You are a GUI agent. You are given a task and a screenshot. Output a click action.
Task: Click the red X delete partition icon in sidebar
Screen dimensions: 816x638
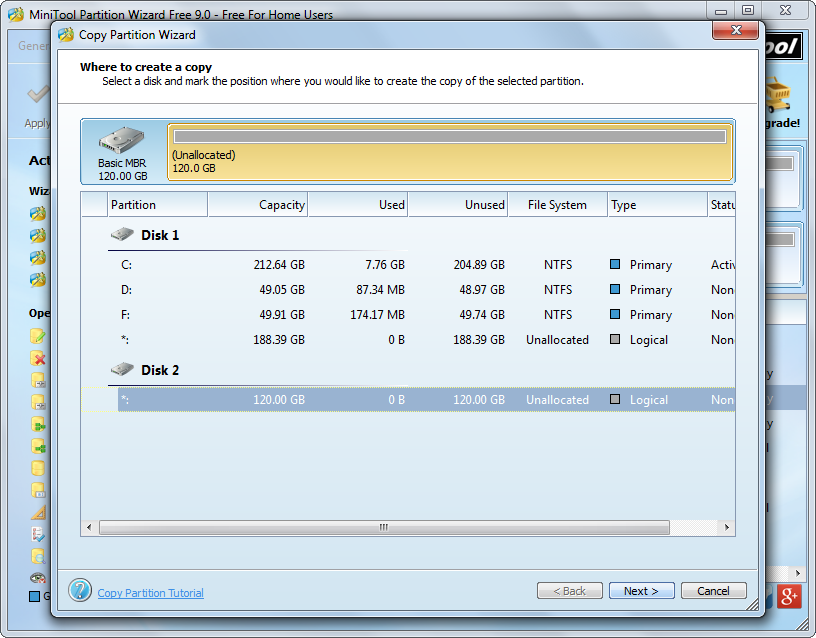pyautogui.click(x=38, y=359)
